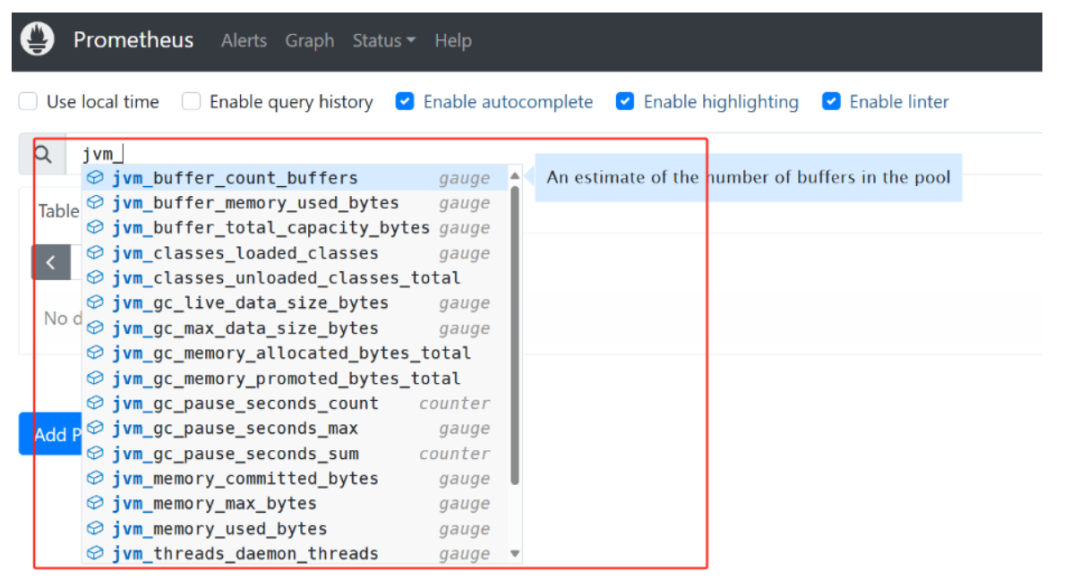Click the Prometheus brand title
The width and height of the screenshot is (1080, 587).
[x=134, y=40]
